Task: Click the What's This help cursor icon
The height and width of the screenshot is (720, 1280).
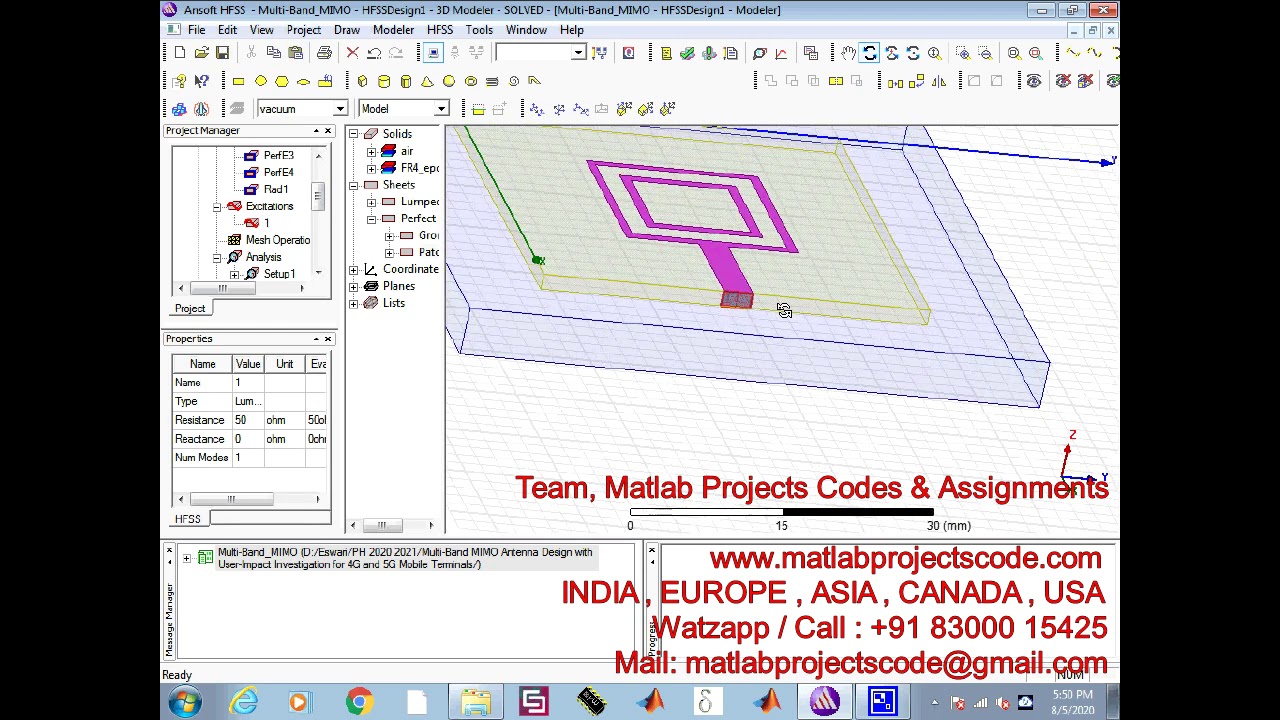Action: 201,81
